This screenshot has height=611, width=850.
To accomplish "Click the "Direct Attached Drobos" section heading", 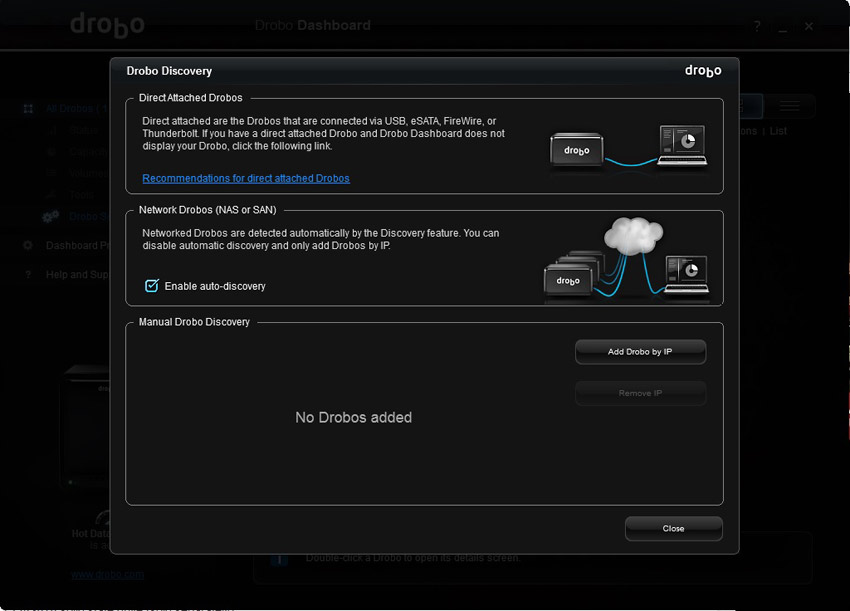I will (191, 98).
